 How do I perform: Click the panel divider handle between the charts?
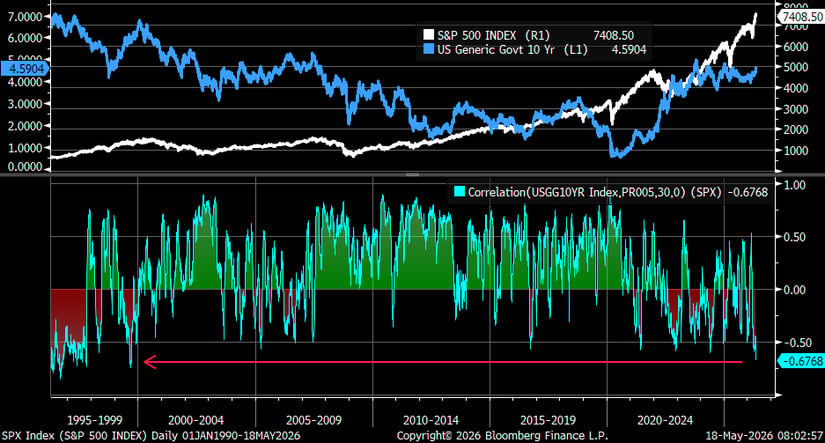tap(412, 174)
